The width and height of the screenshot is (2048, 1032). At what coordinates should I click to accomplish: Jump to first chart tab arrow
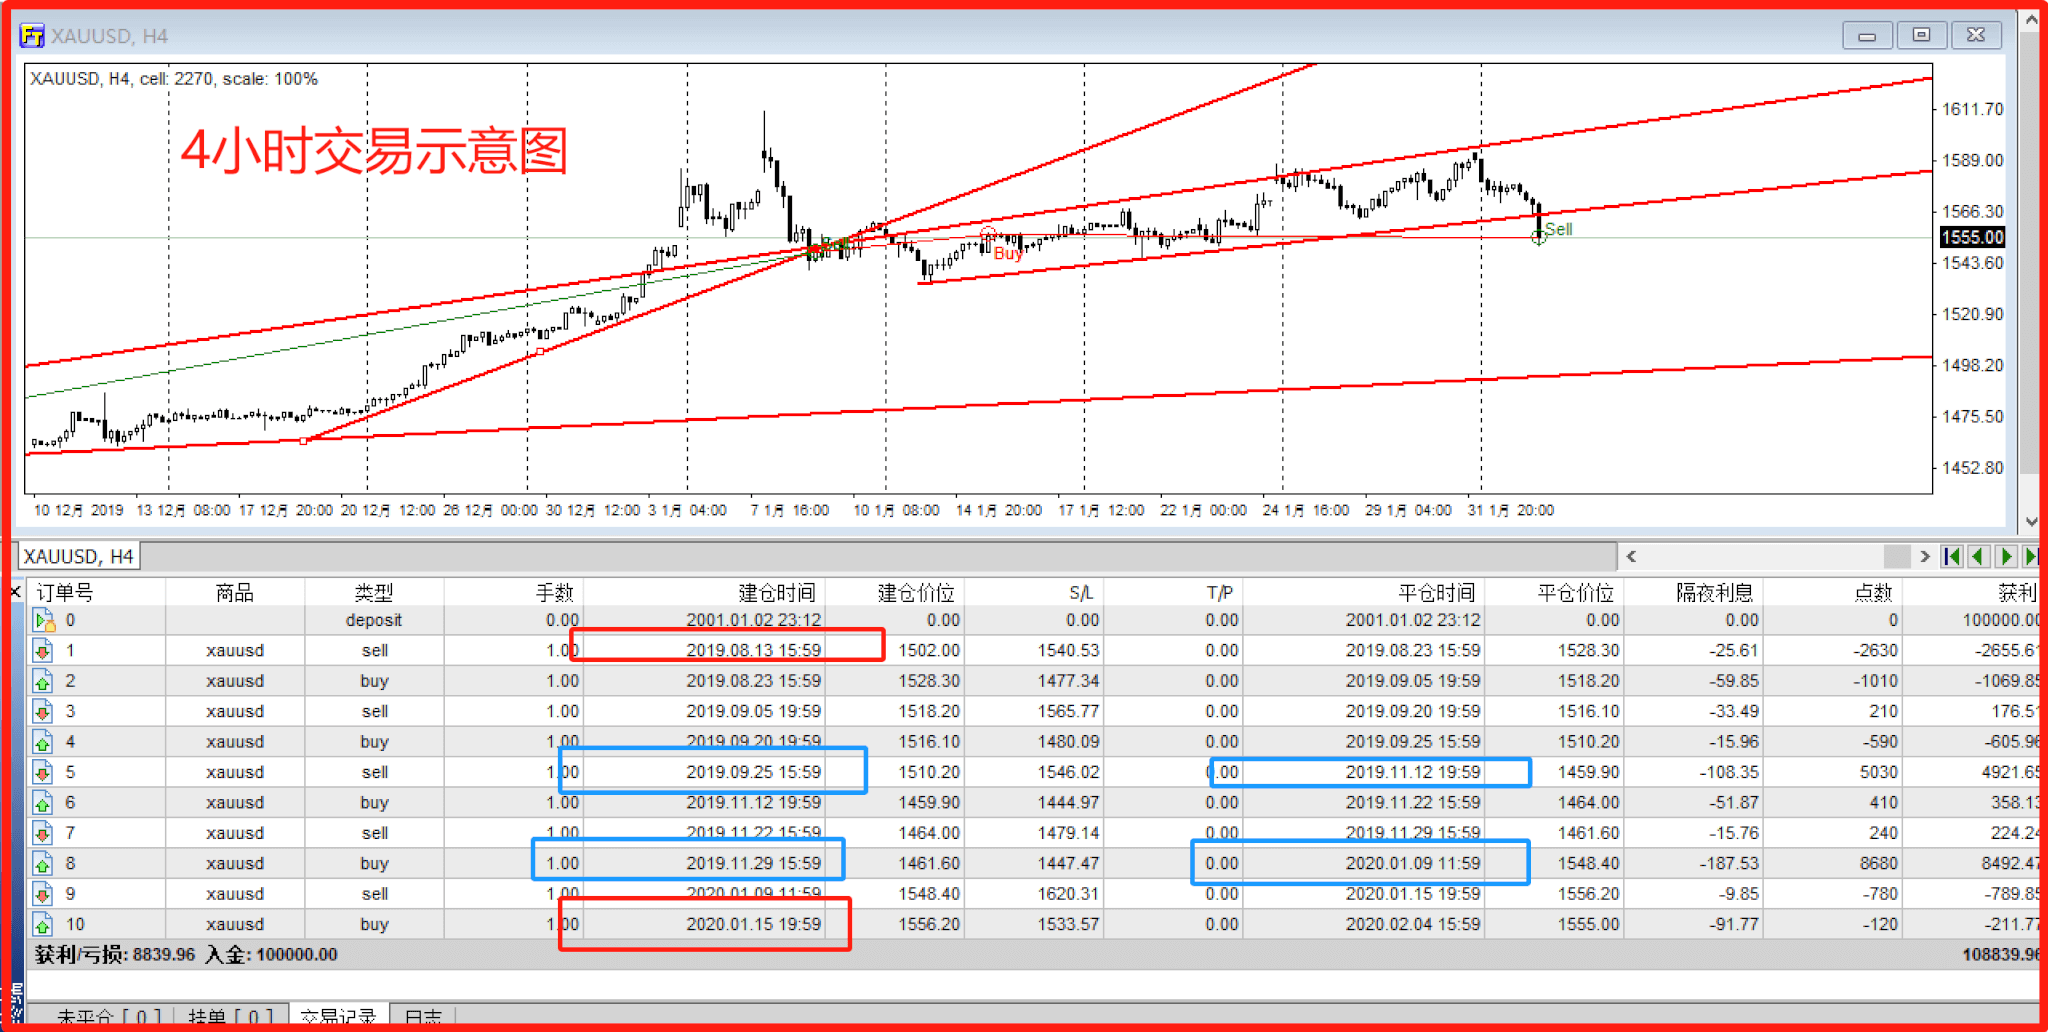1951,556
